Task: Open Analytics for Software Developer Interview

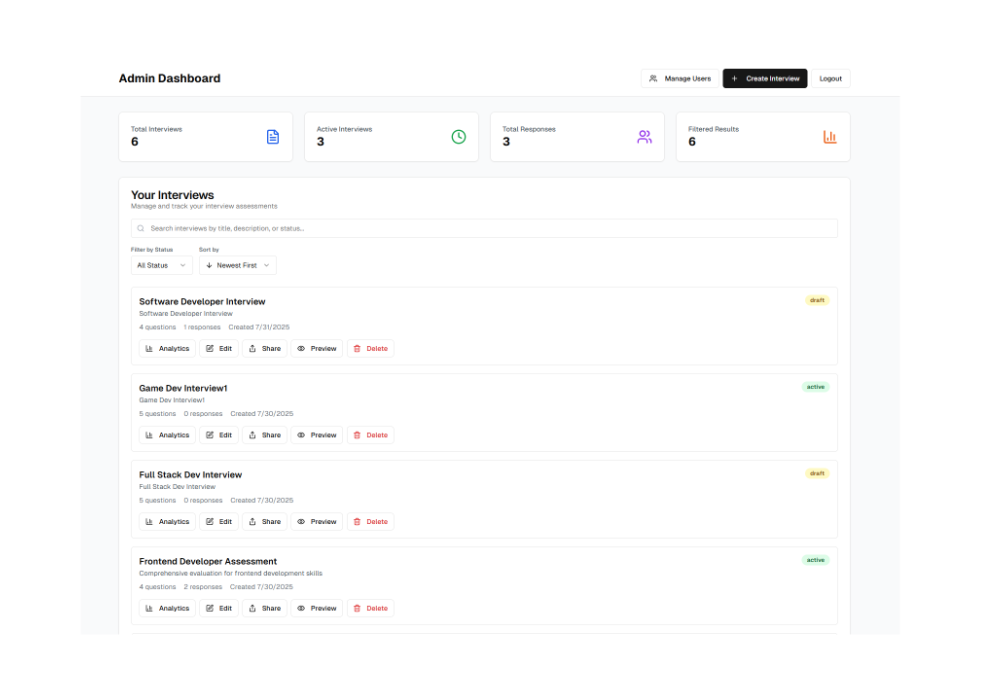Action: [167, 349]
